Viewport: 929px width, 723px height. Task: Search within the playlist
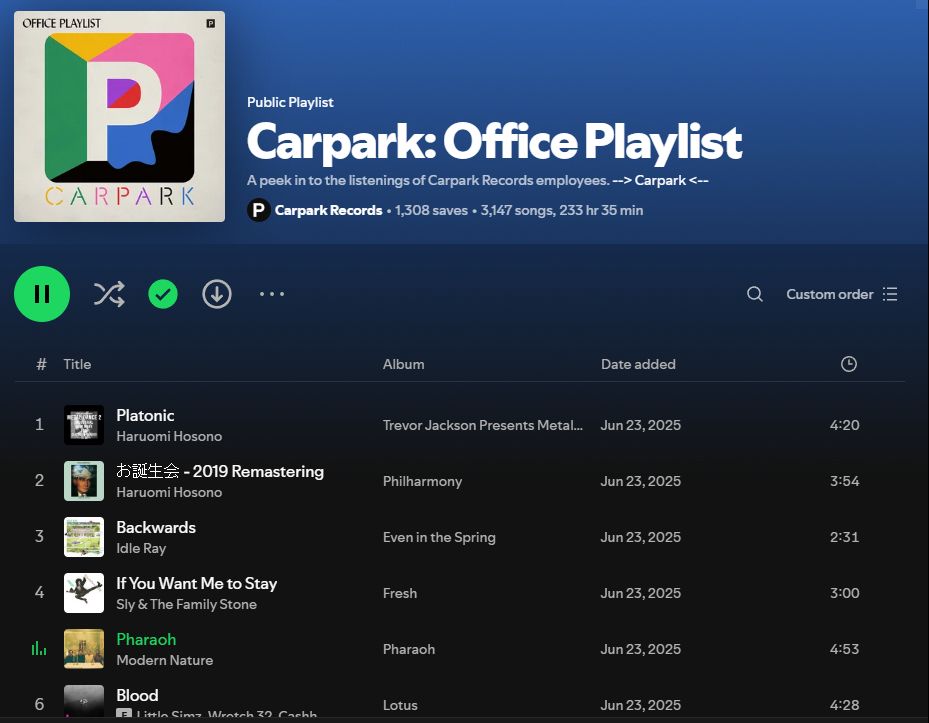755,294
